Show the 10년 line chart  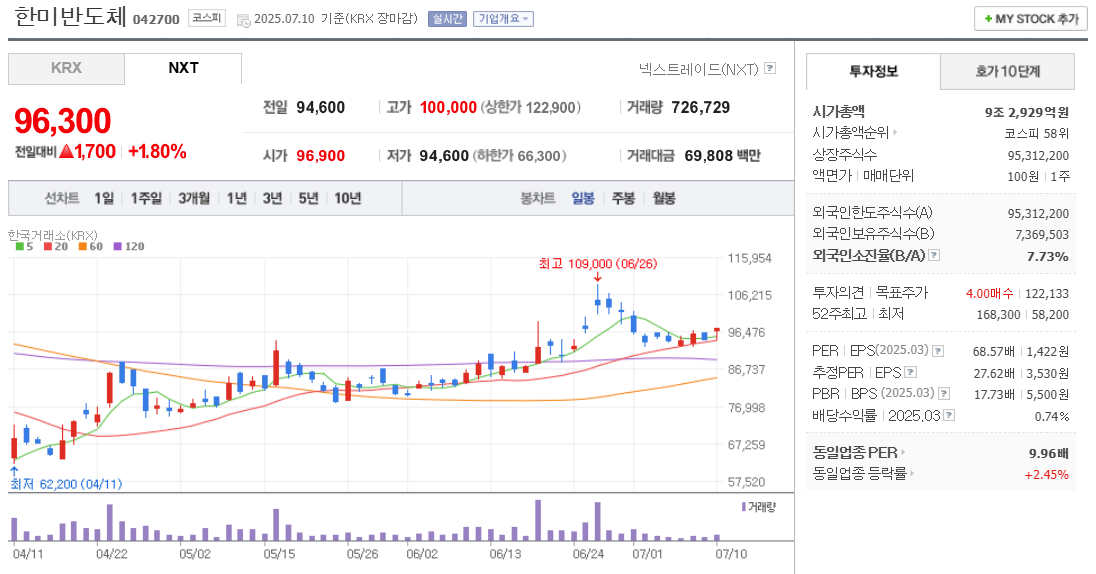(347, 199)
